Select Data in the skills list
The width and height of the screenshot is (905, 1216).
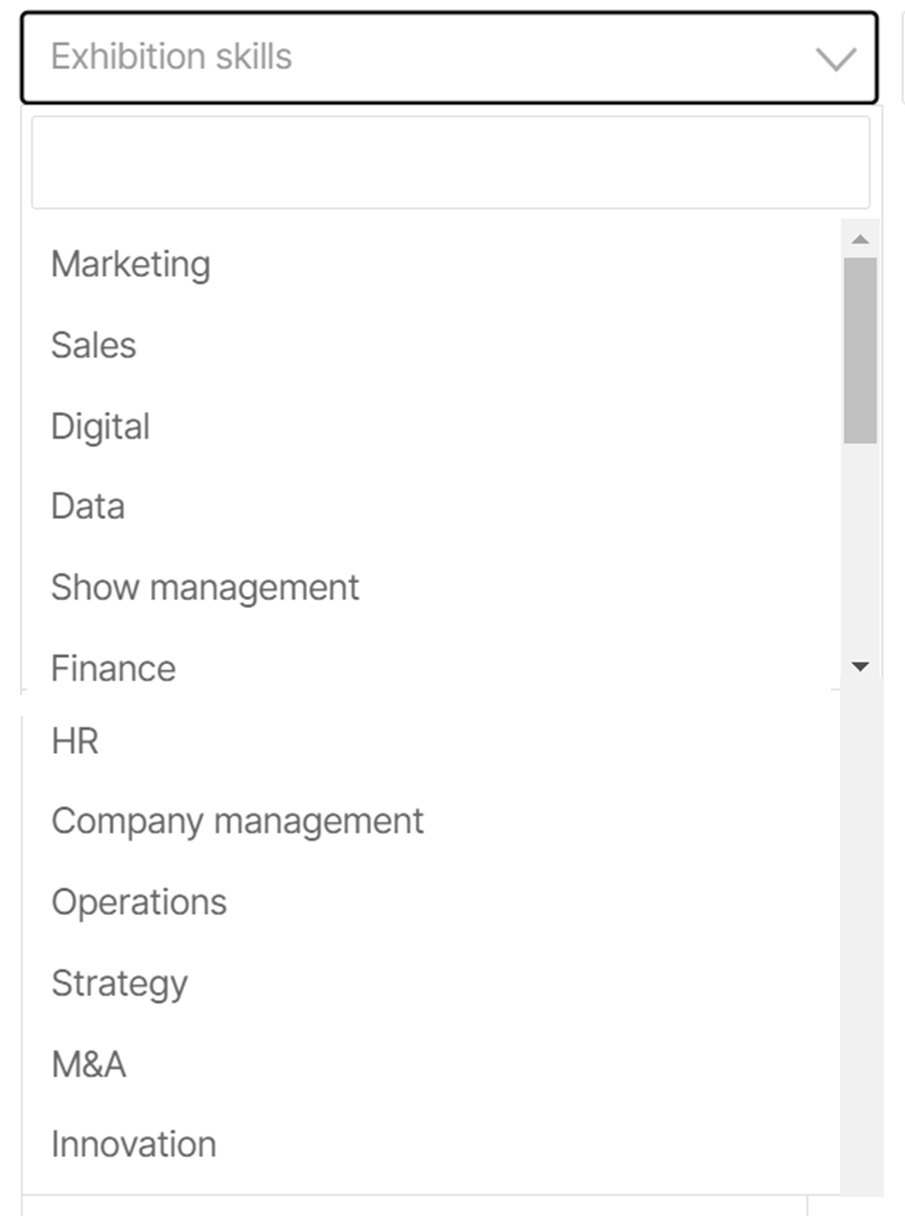pos(88,507)
